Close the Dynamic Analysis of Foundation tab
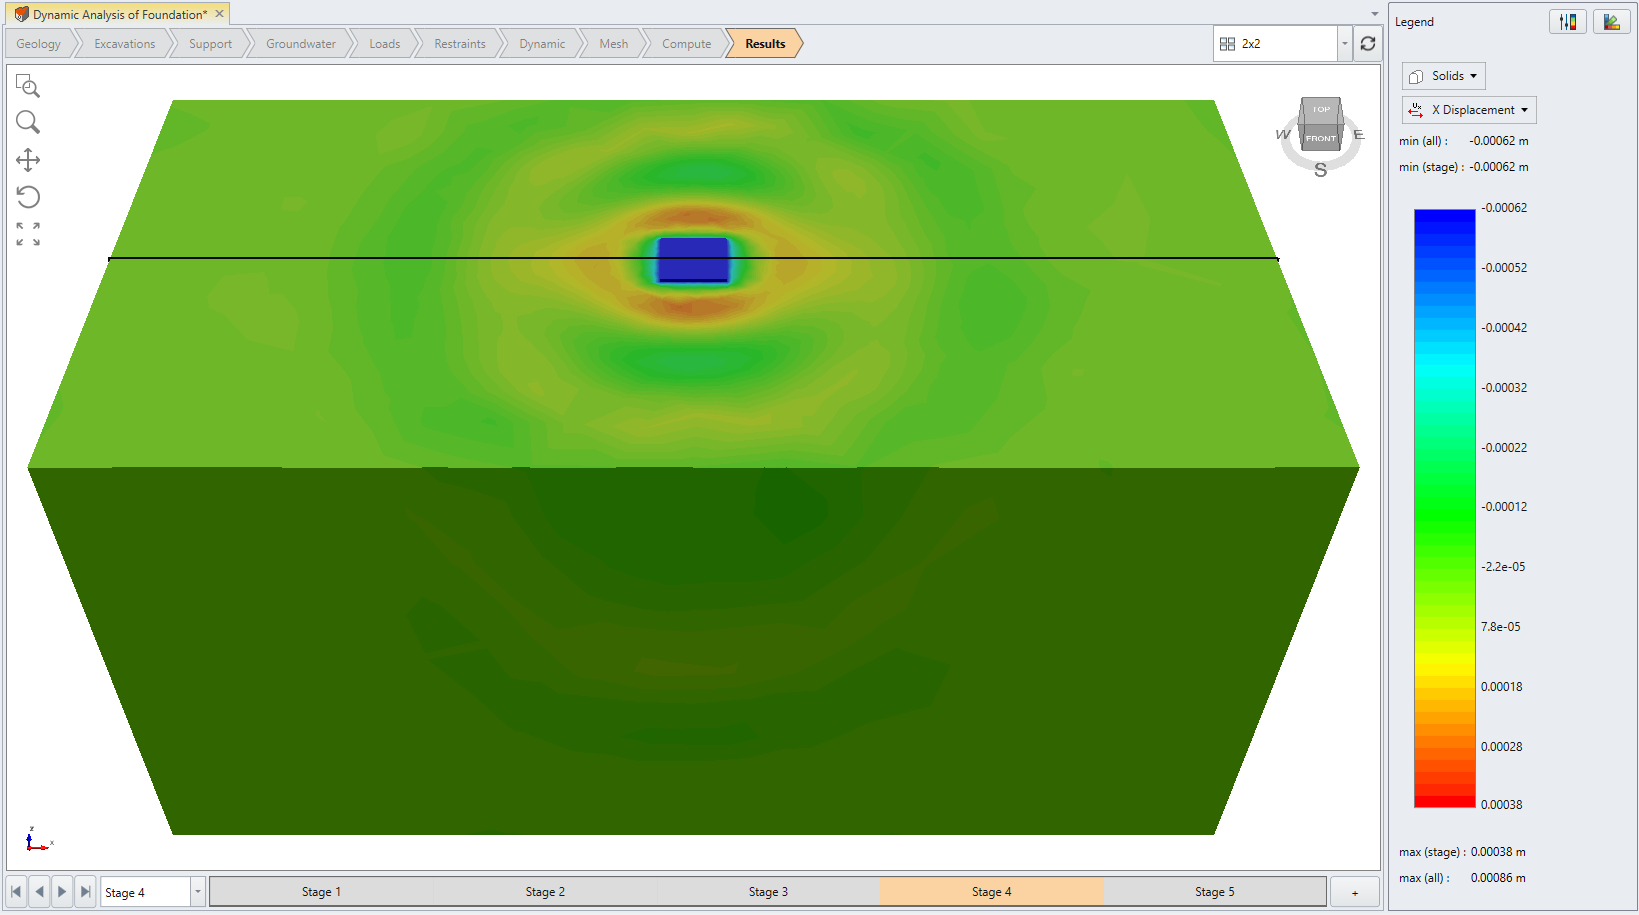Image resolution: width=1639 pixels, height=915 pixels. [x=219, y=14]
